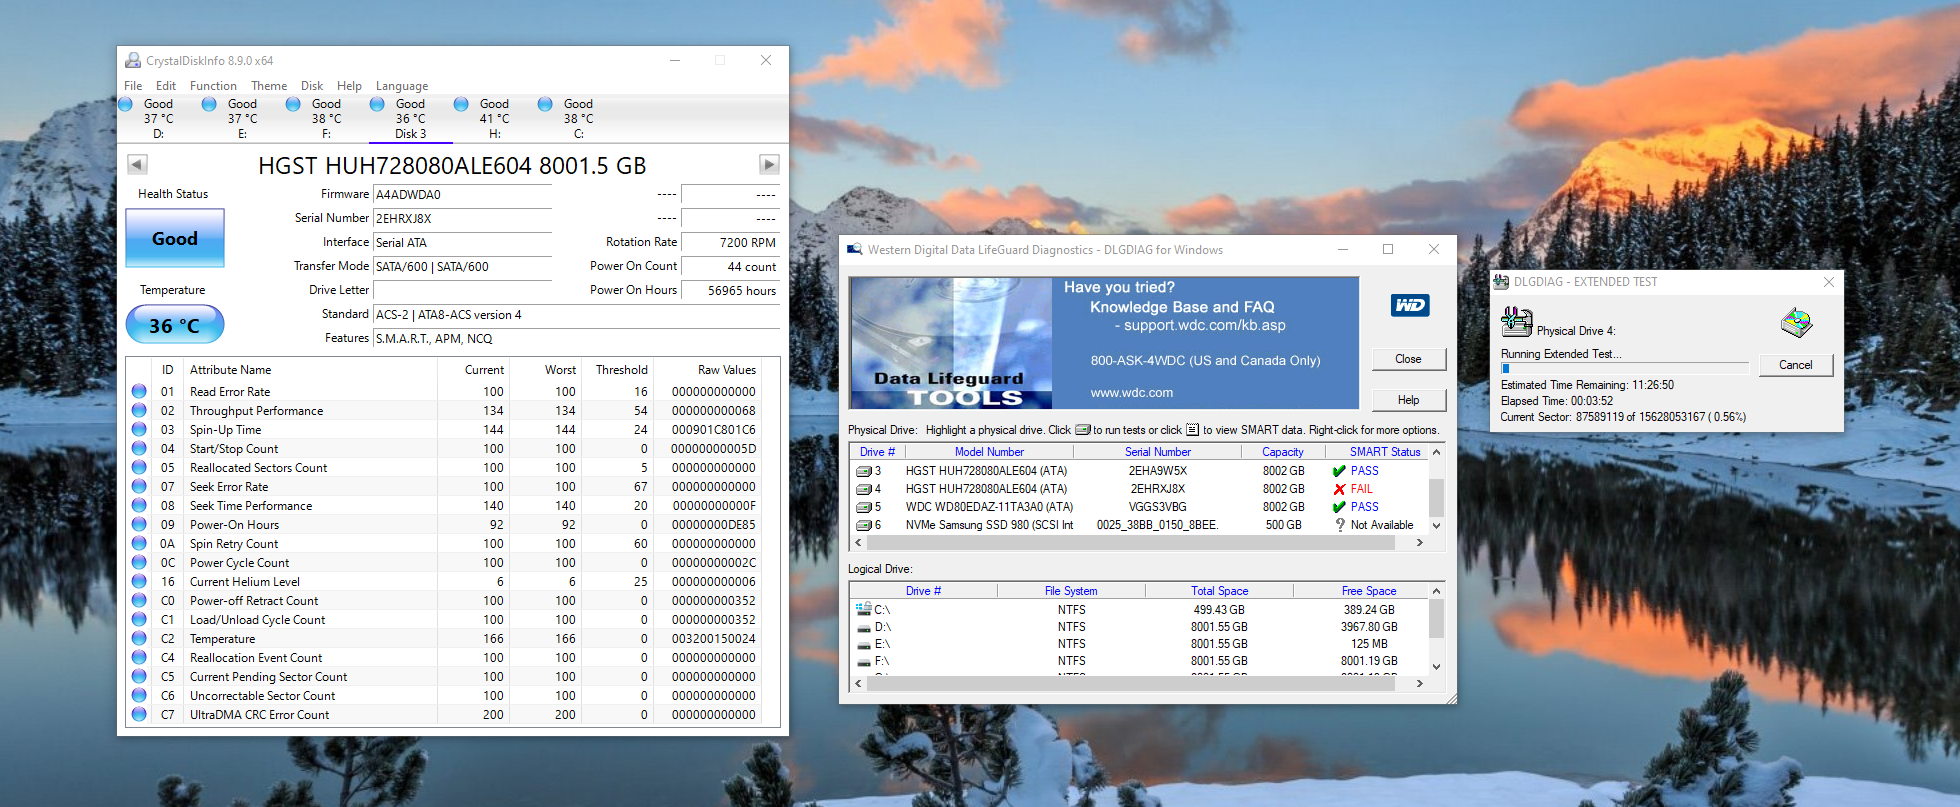
Task: Click the drive icon for physical drive 3
Action: click(x=864, y=471)
